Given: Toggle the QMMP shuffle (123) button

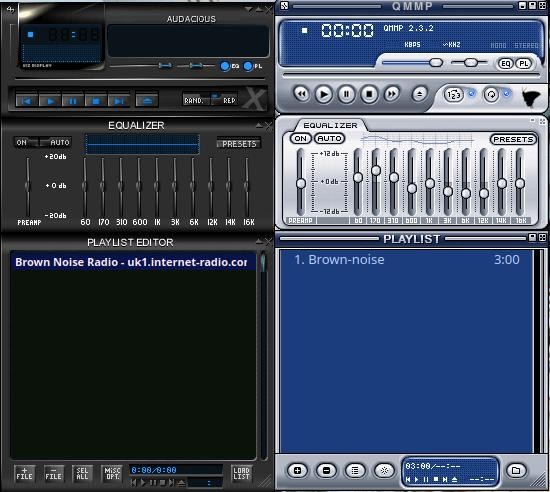Looking at the screenshot, I should pyautogui.click(x=454, y=95).
